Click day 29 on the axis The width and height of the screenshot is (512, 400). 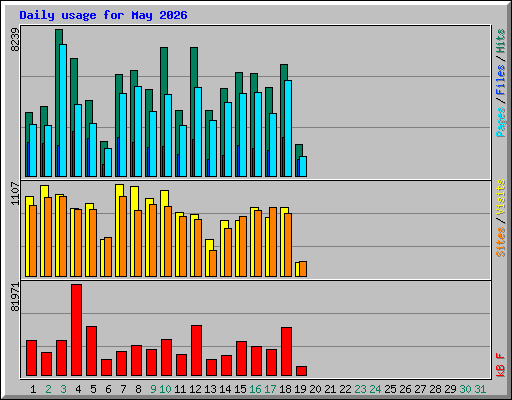[x=450, y=389]
